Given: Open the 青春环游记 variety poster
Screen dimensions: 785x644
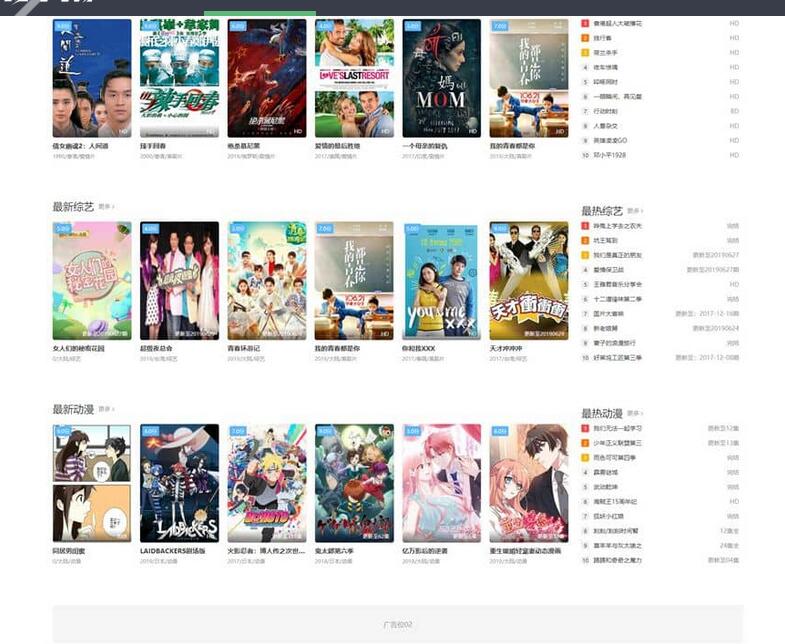Looking at the screenshot, I should pyautogui.click(x=267, y=281).
